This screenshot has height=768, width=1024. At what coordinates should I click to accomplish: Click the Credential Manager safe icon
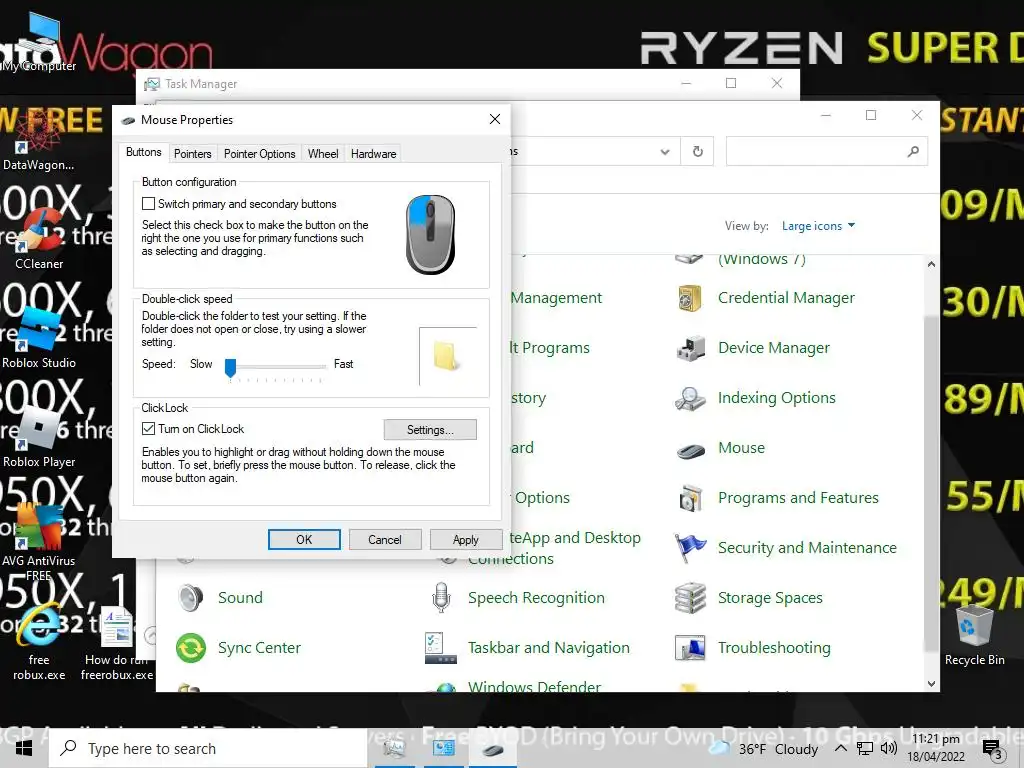(690, 298)
